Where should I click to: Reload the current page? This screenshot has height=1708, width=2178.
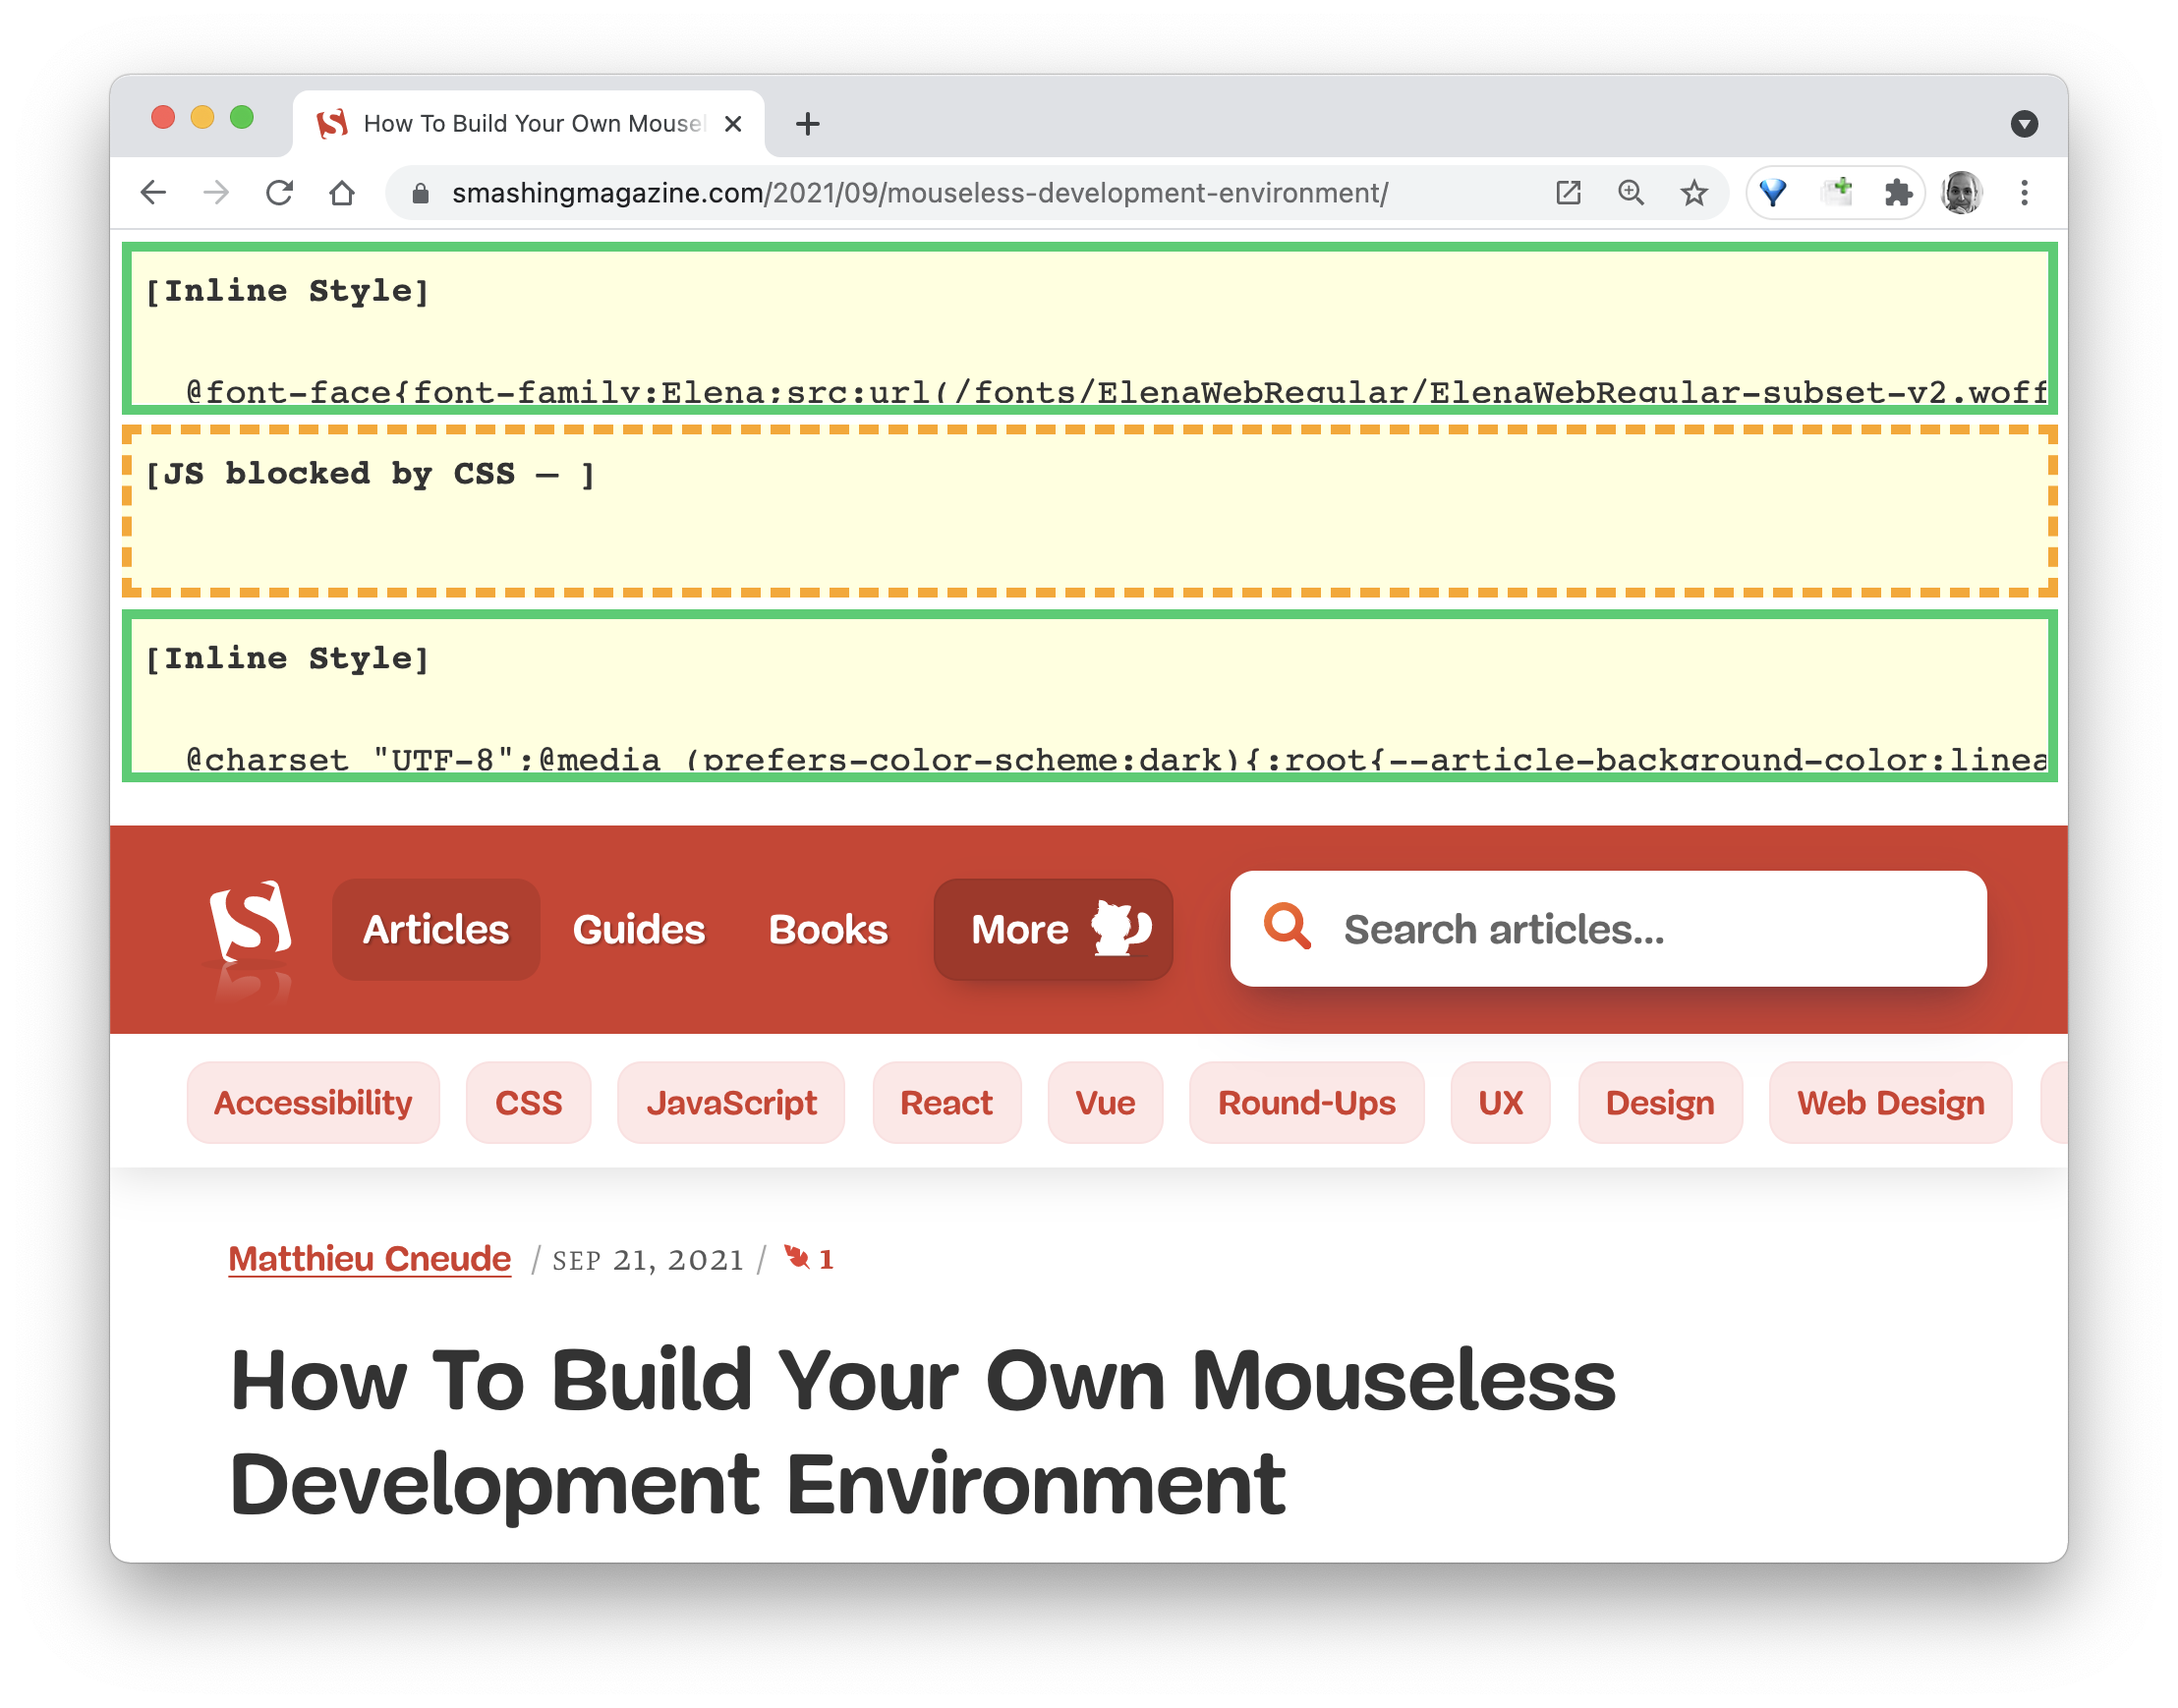coord(280,193)
